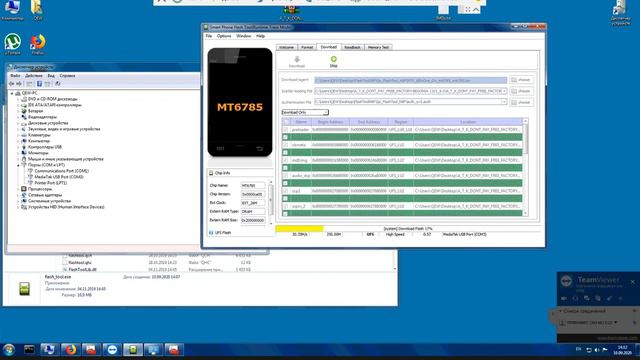Viewport: 640px width, 360px height.
Task: Click the Forward arrow in Device Manager toolbar
Action: [x=19, y=84]
